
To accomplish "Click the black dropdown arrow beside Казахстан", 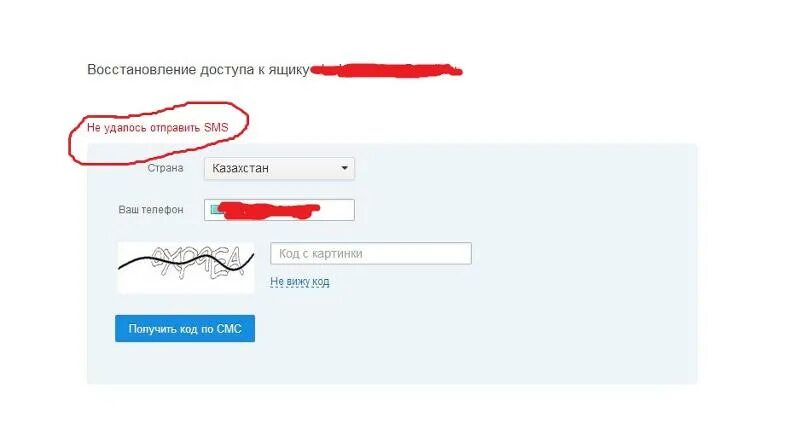I will (344, 168).
